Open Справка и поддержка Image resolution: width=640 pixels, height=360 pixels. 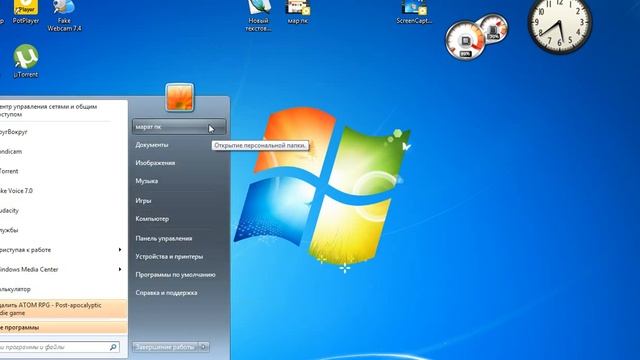pyautogui.click(x=179, y=293)
